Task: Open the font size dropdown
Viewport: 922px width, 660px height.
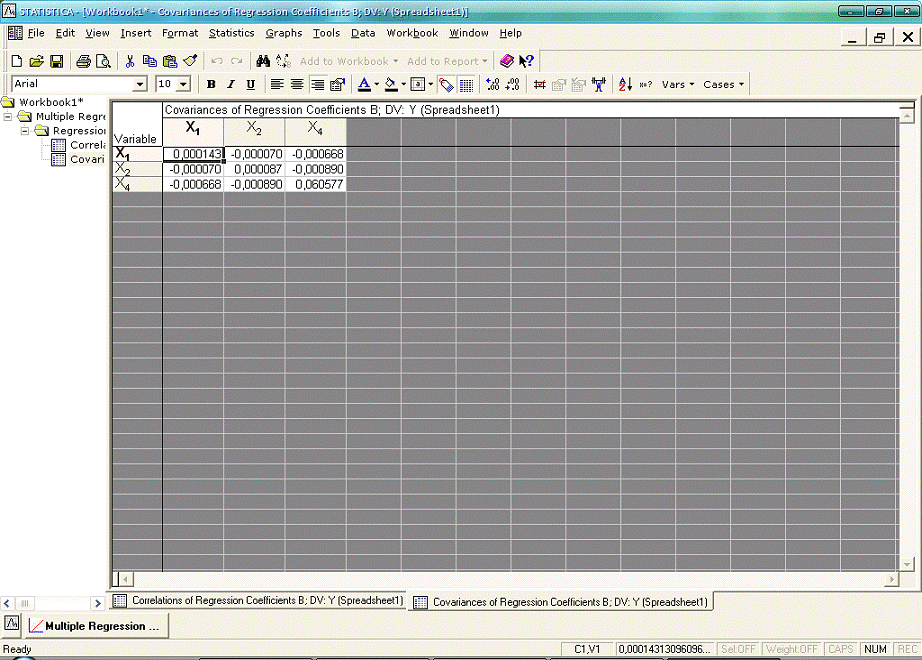Action: 183,85
